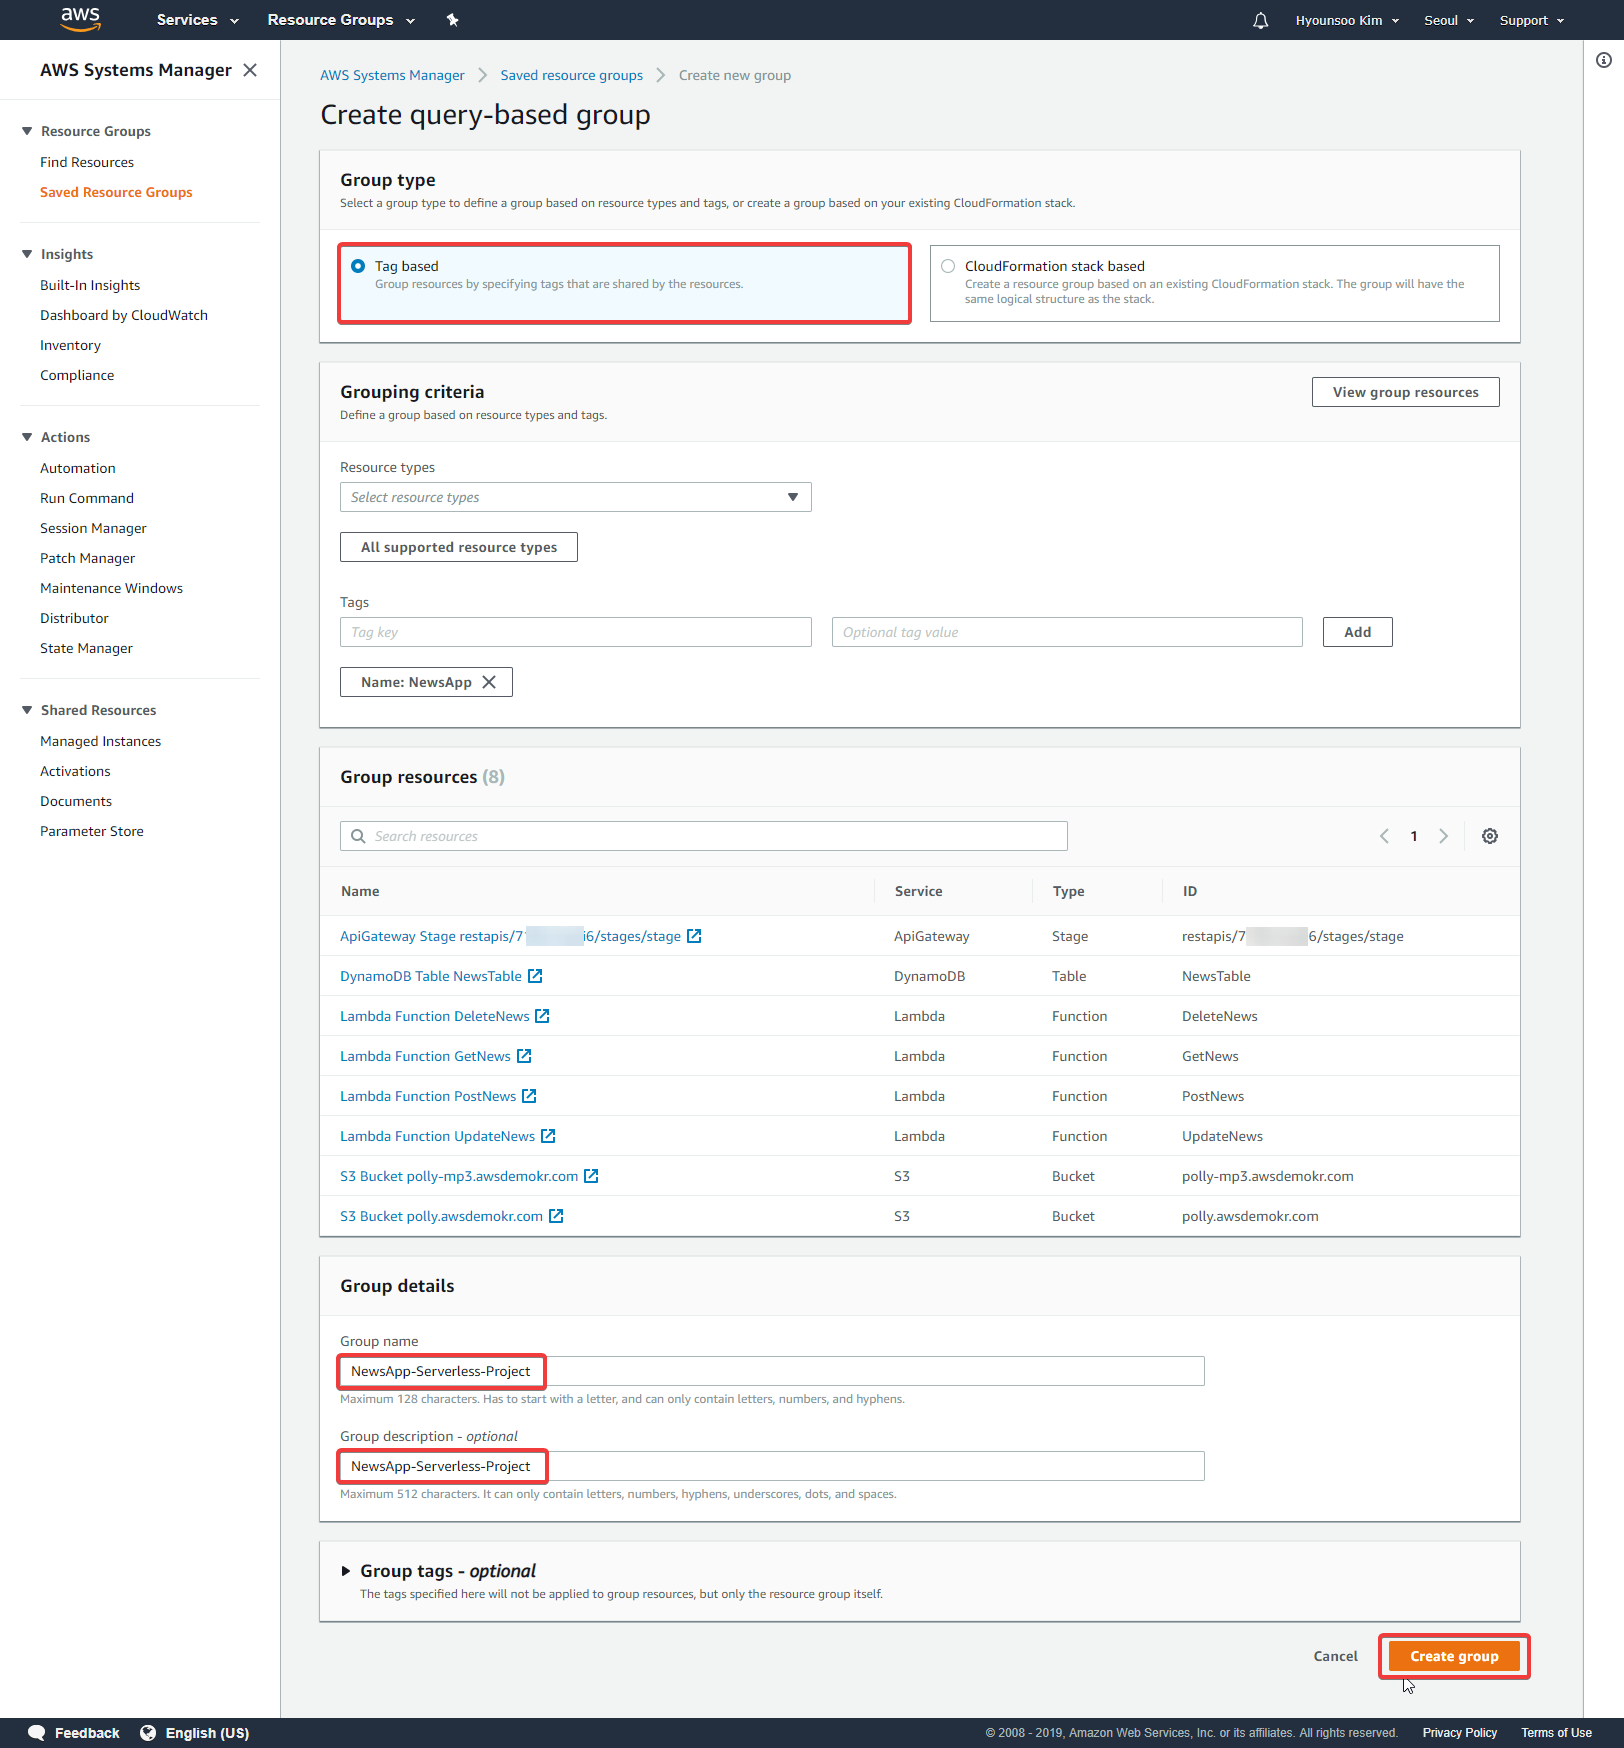This screenshot has height=1748, width=1624.
Task: Navigate to Session Manager
Action: 93,528
